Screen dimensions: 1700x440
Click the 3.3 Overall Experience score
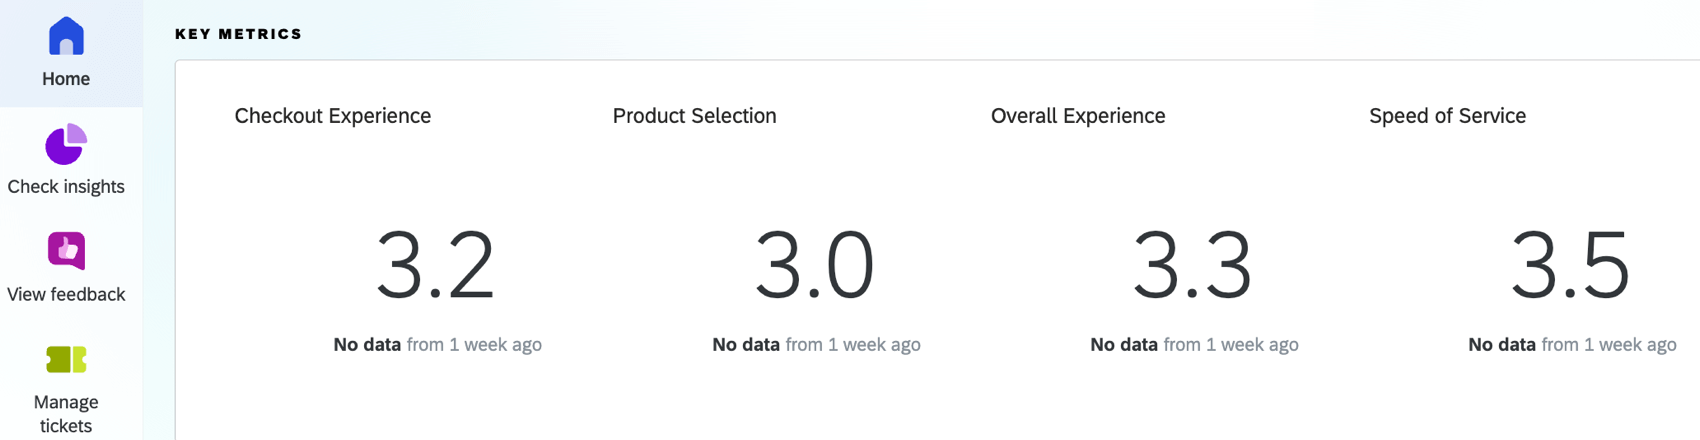click(x=1192, y=266)
